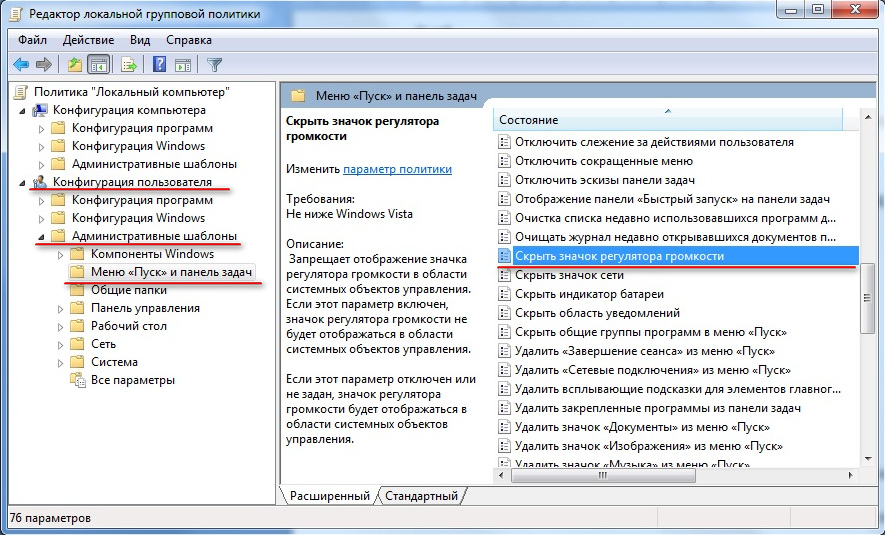Expand Панель управления tree node
This screenshot has height=535, width=885.
[x=60, y=309]
